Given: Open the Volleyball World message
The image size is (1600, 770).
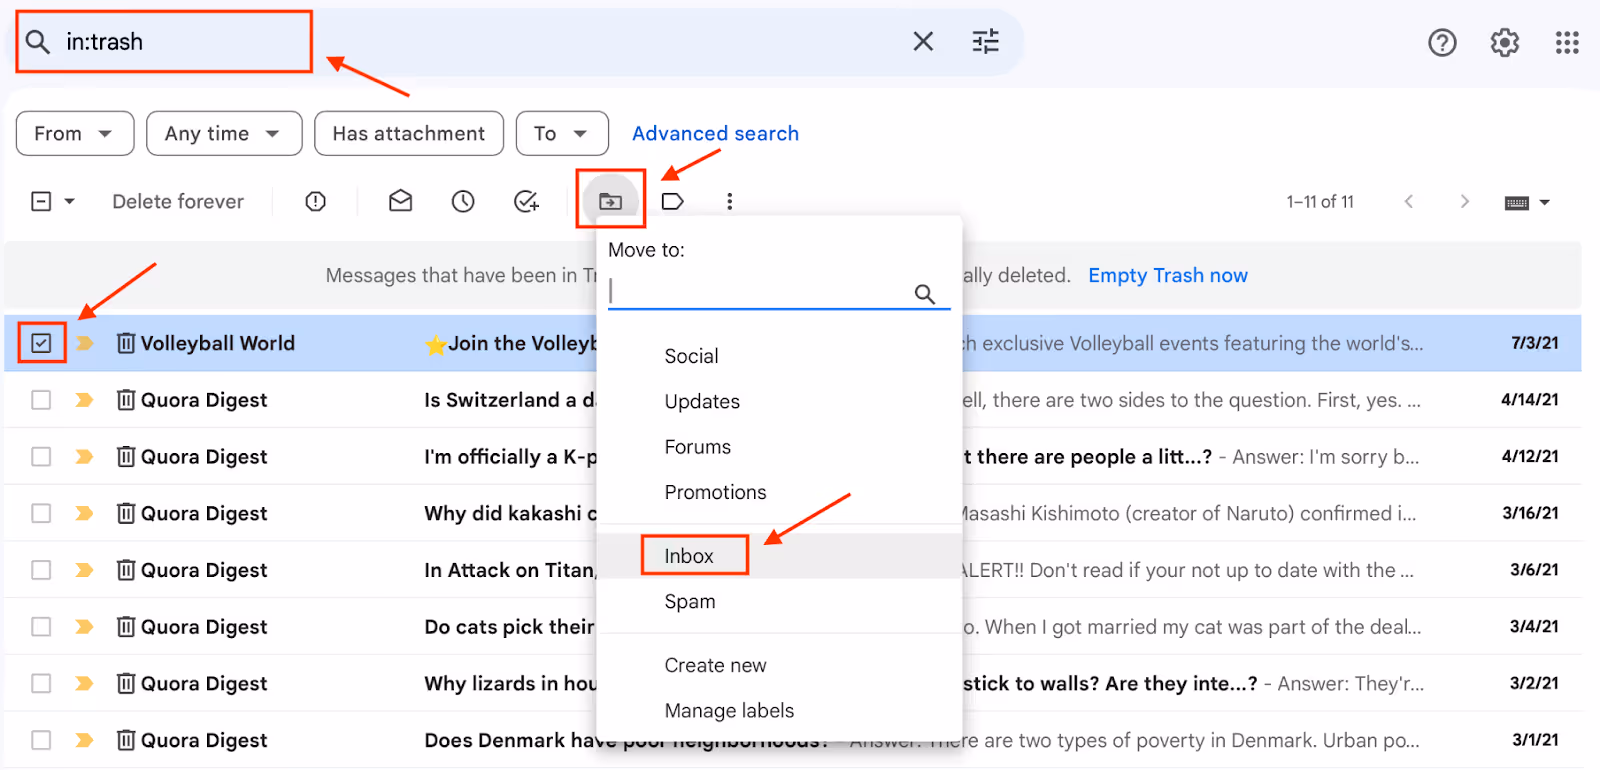Looking at the screenshot, I should [792, 343].
